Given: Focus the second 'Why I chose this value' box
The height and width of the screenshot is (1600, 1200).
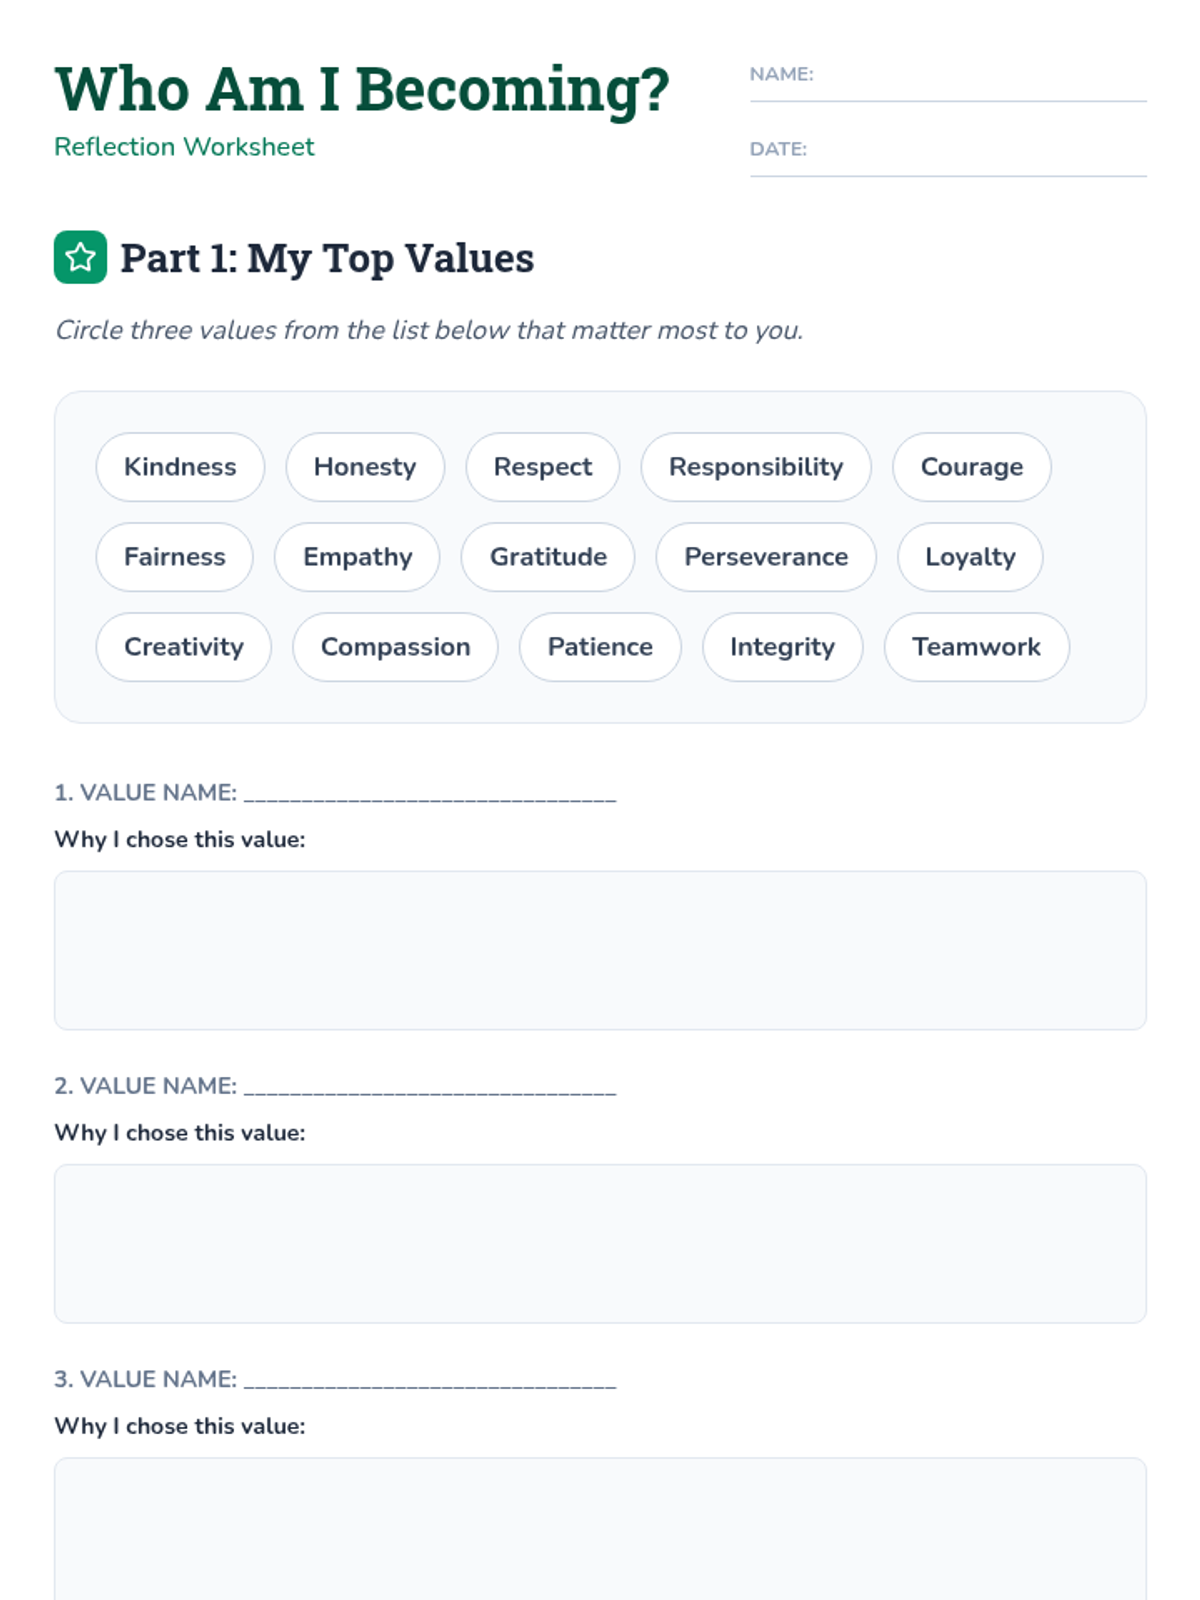Looking at the screenshot, I should click(600, 1243).
